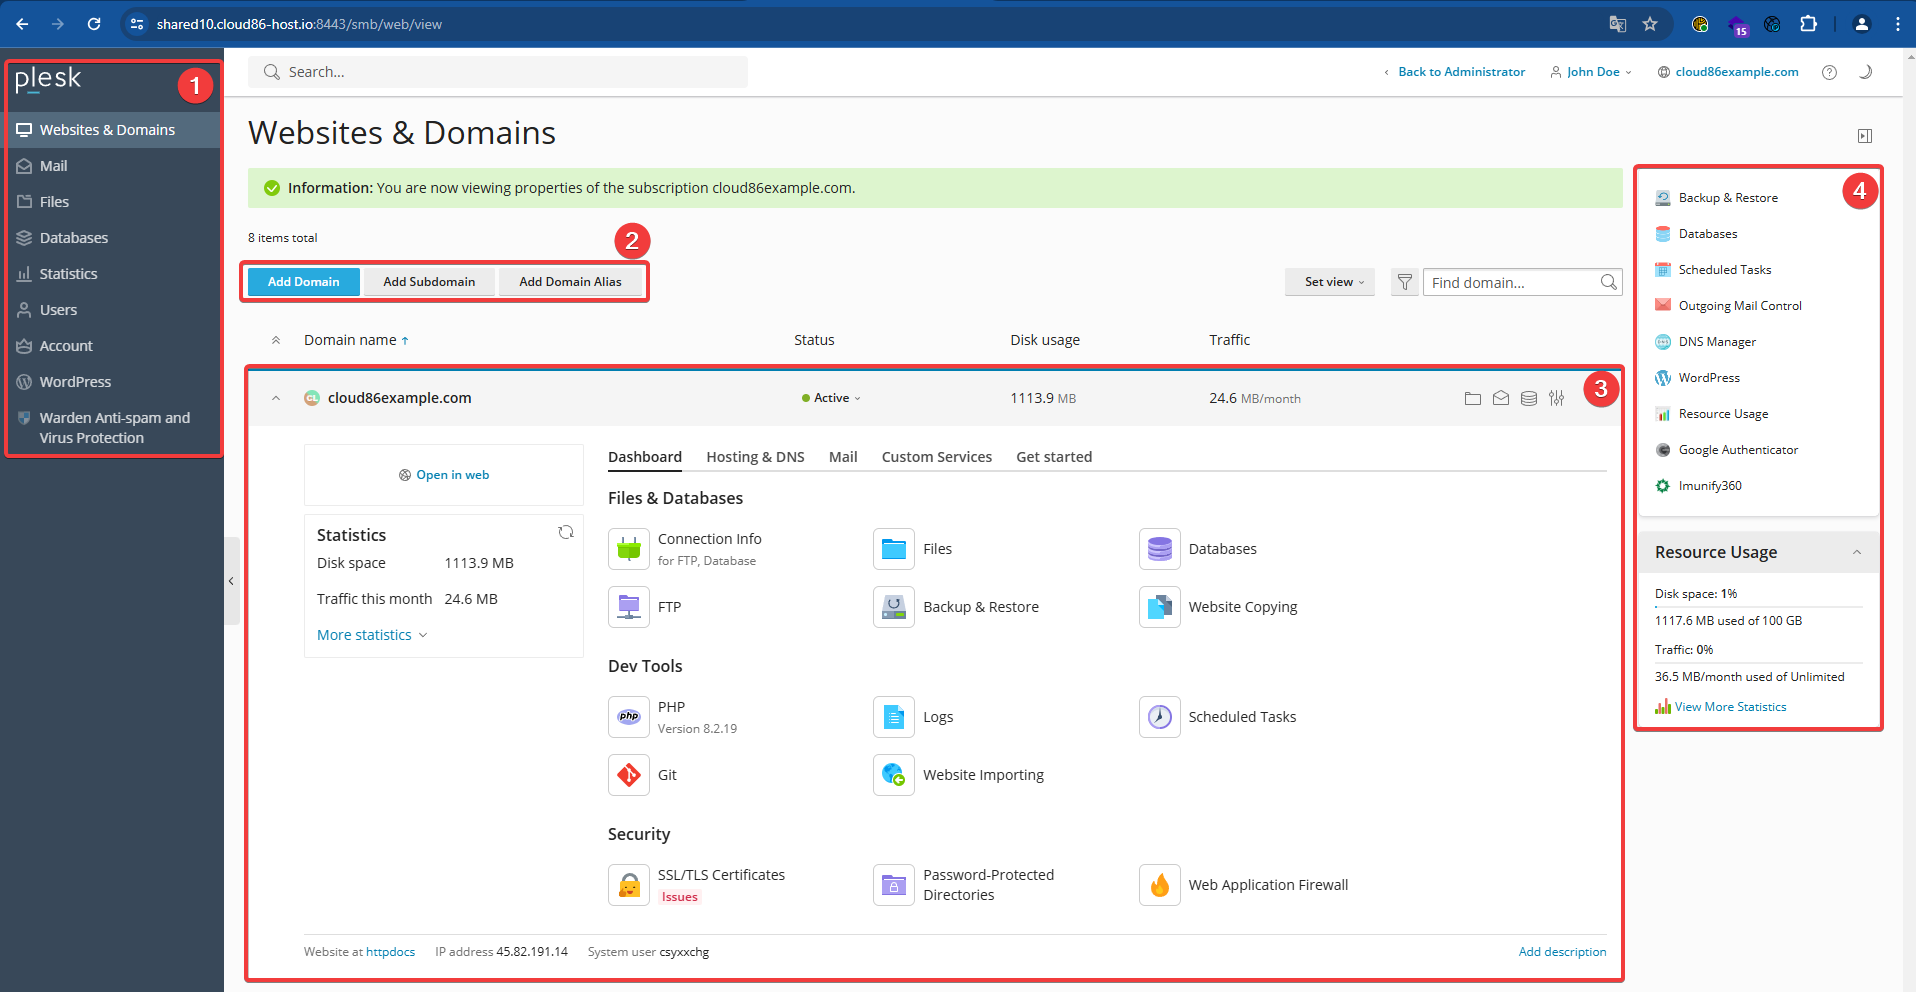Open the Git tool icon
This screenshot has width=1916, height=992.
[628, 775]
